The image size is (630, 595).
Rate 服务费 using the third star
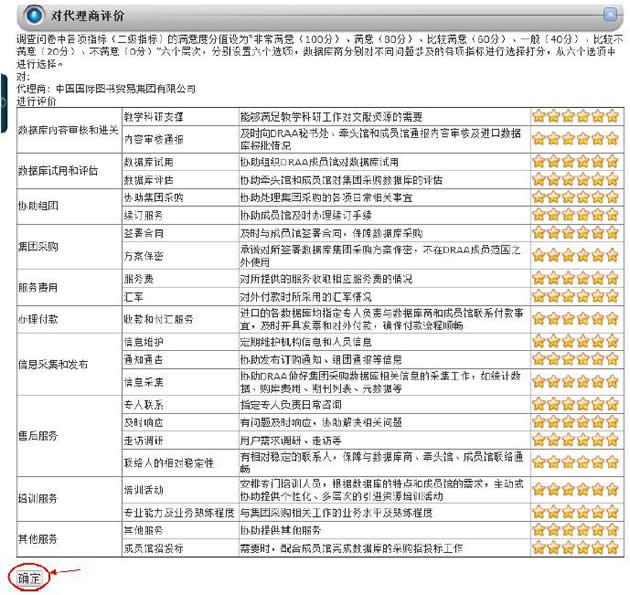pos(568,278)
